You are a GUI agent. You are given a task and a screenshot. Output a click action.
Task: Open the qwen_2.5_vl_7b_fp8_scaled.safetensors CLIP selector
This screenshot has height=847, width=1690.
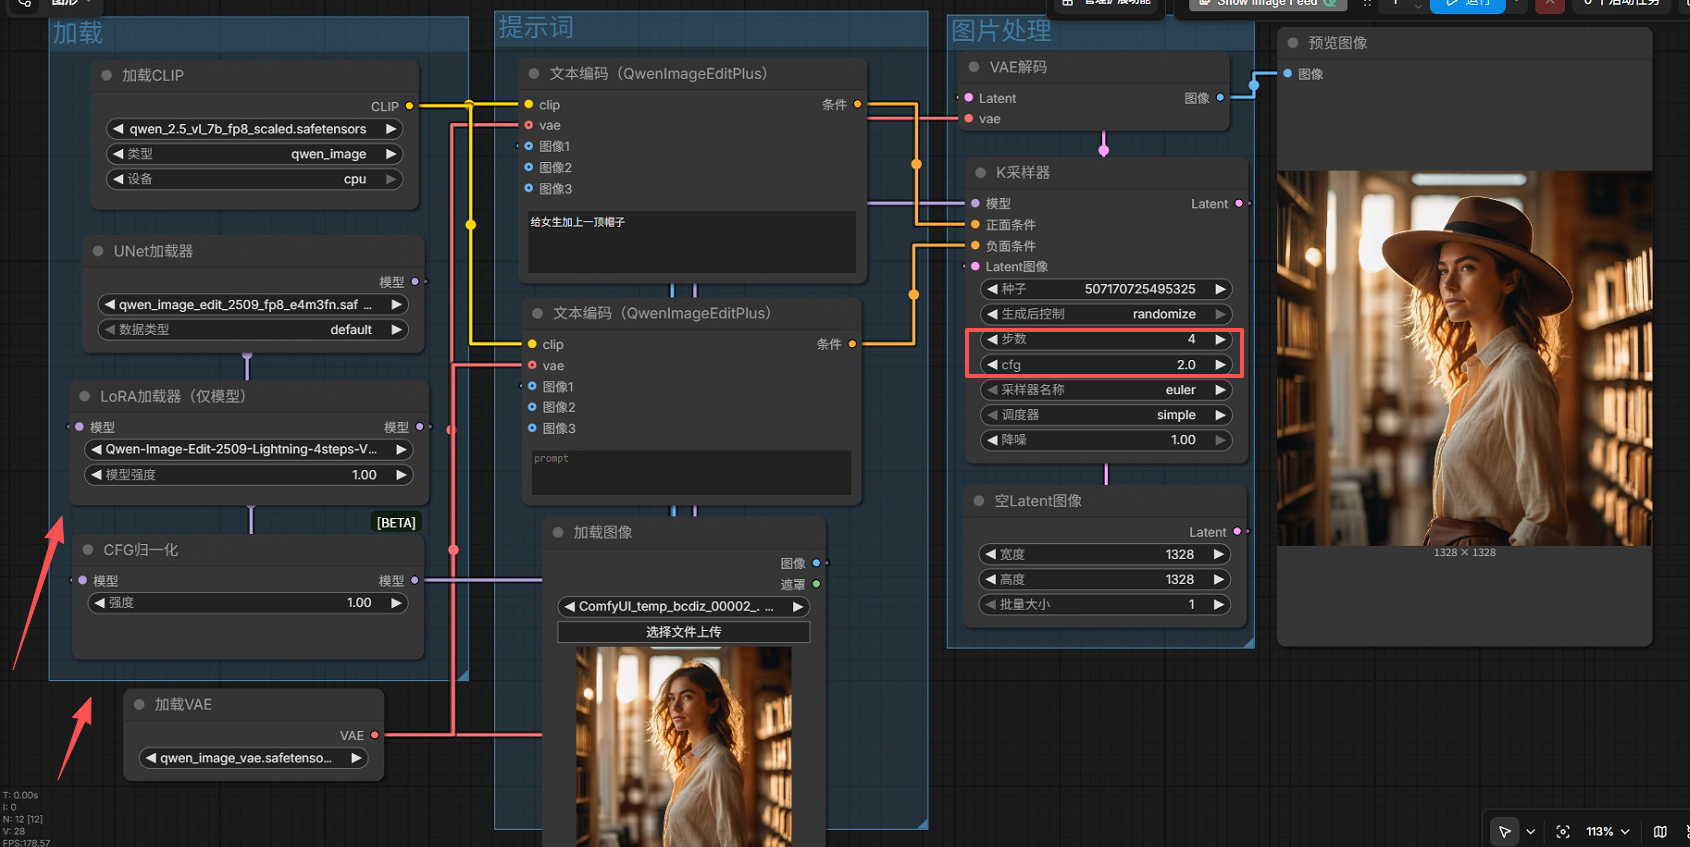[x=255, y=129]
